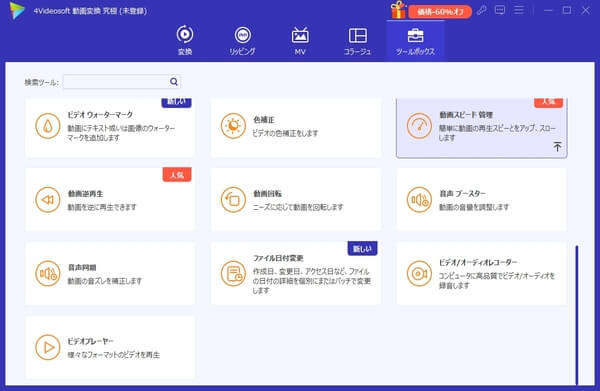Open ビデオ/オーディオレコーダー tool title
Screen dimensions: 600x391
[478, 262]
